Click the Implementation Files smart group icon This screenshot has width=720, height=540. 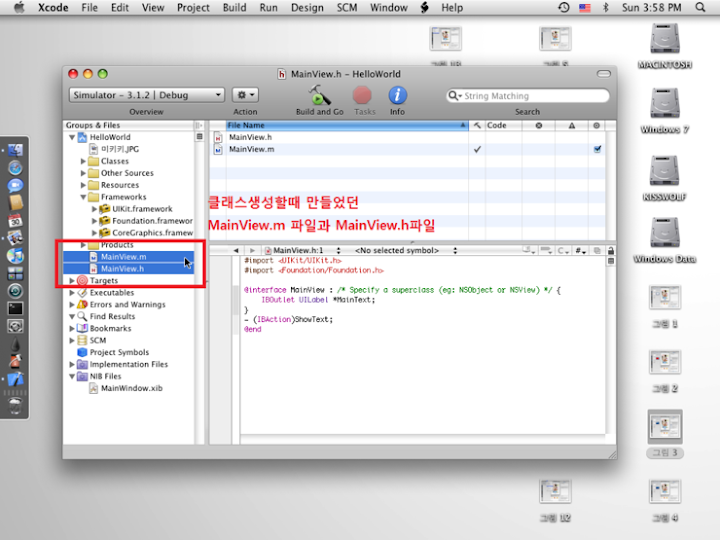82,364
